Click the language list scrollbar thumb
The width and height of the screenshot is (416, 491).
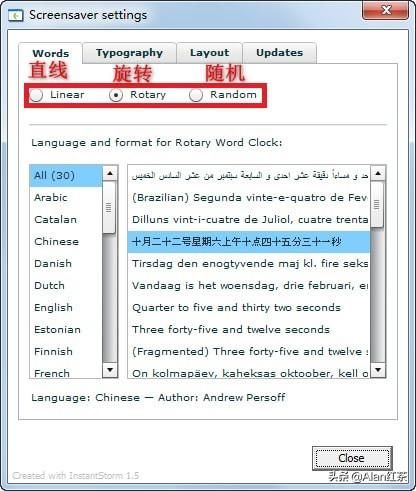point(109,207)
